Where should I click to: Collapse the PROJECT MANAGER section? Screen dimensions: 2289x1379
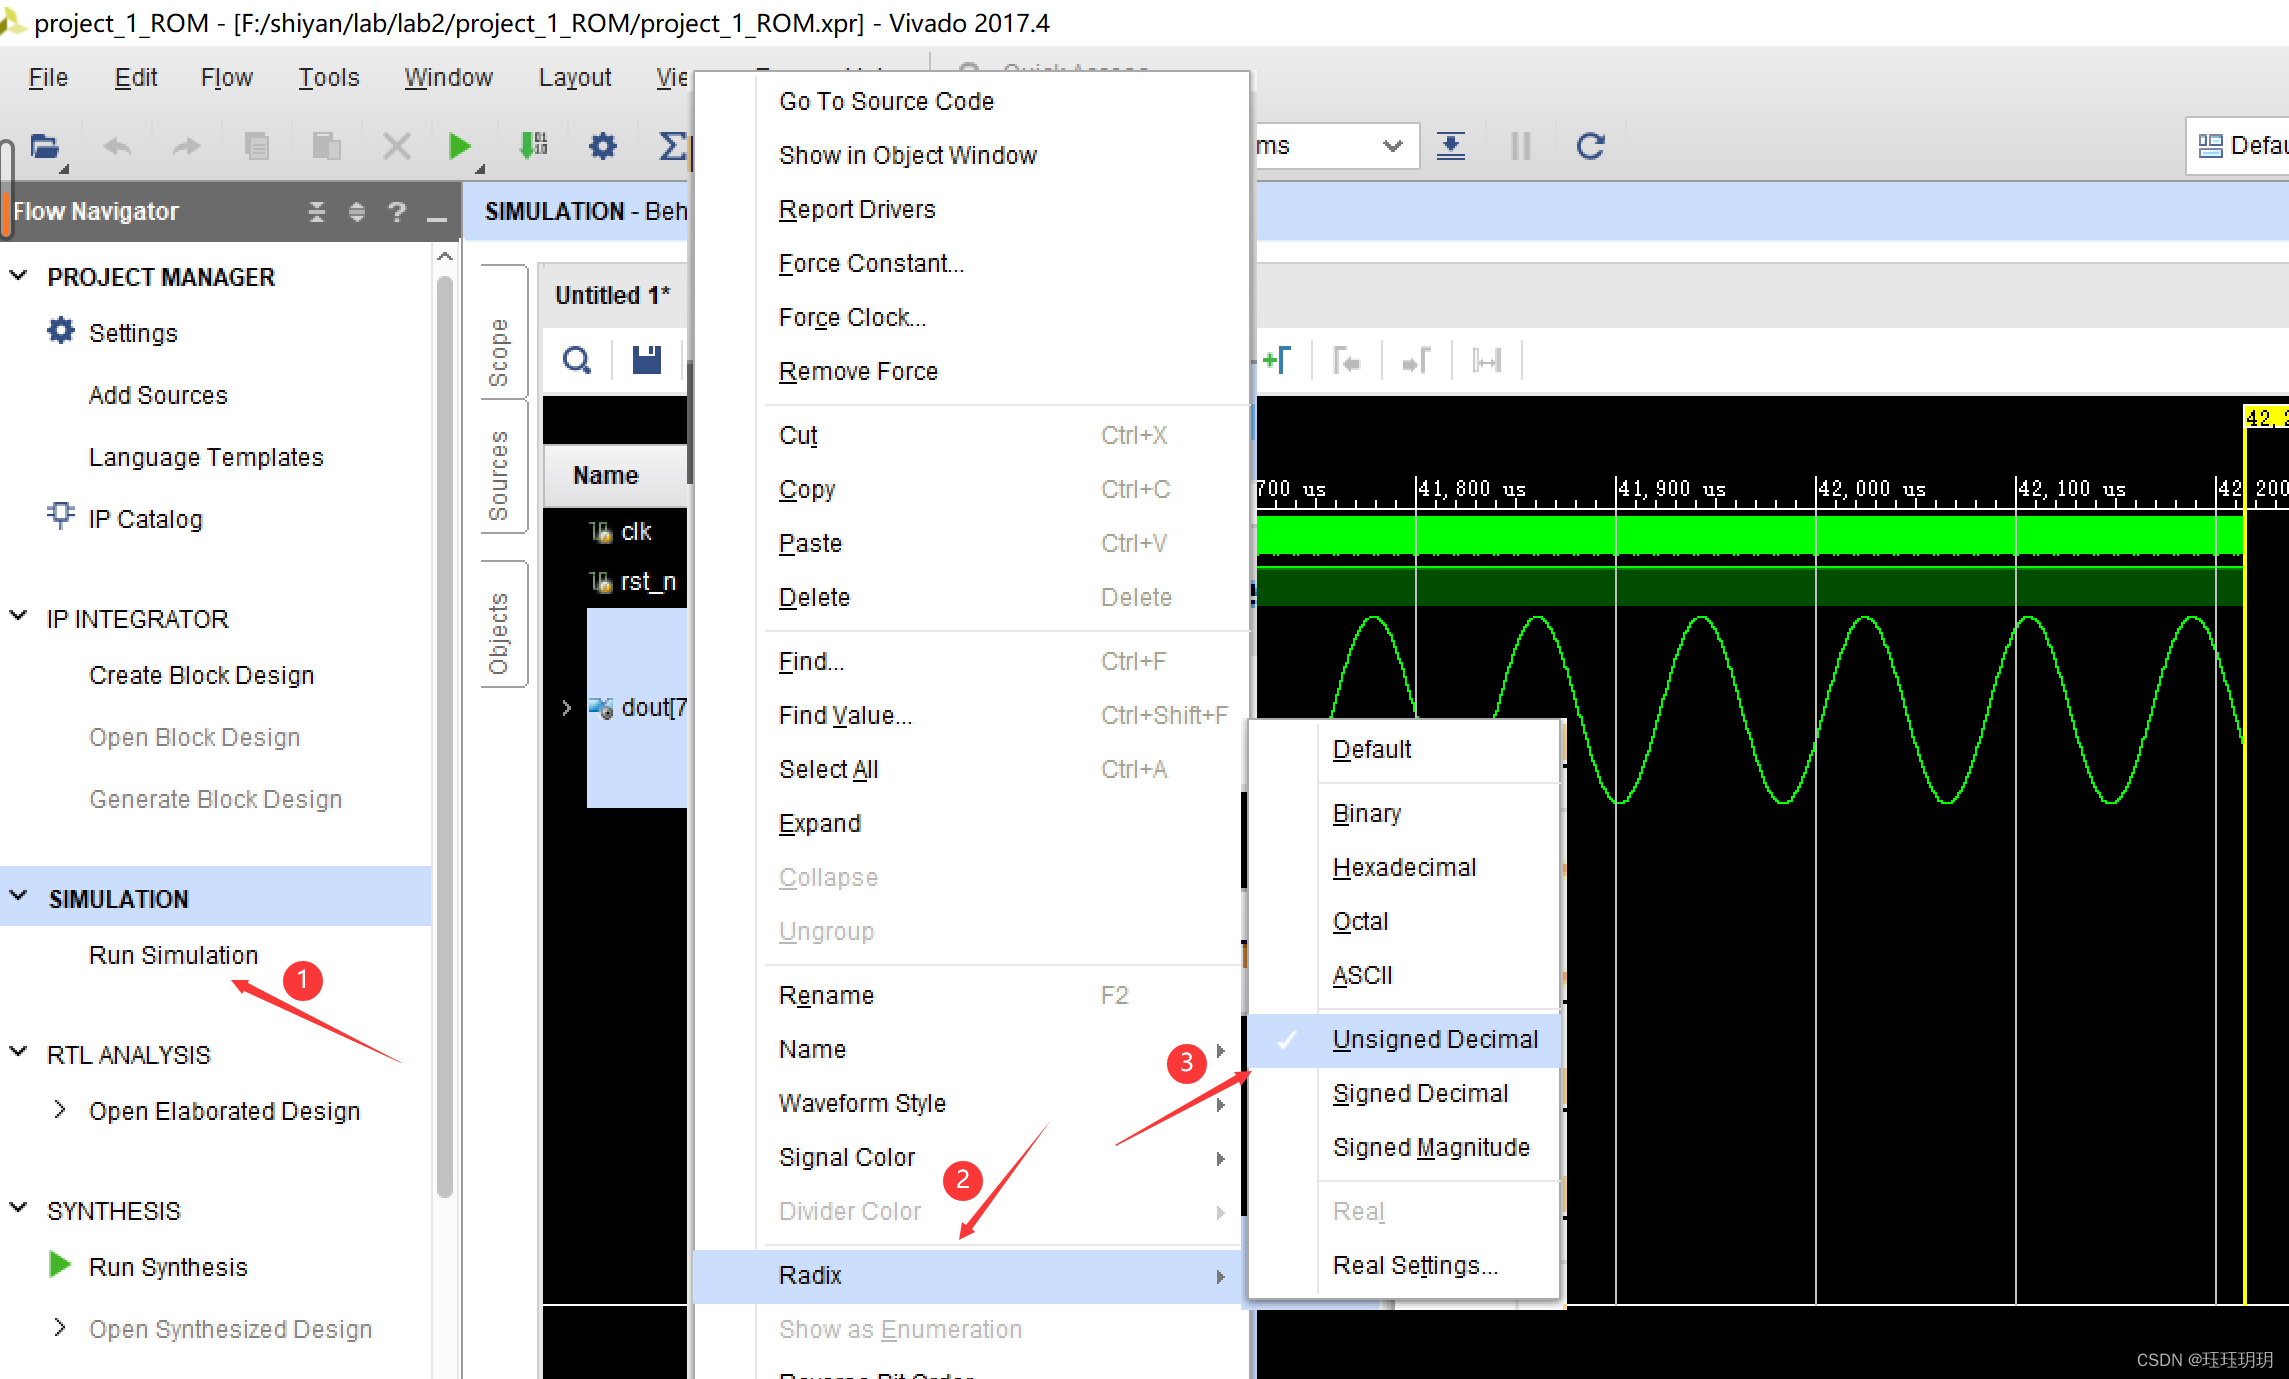click(x=17, y=276)
